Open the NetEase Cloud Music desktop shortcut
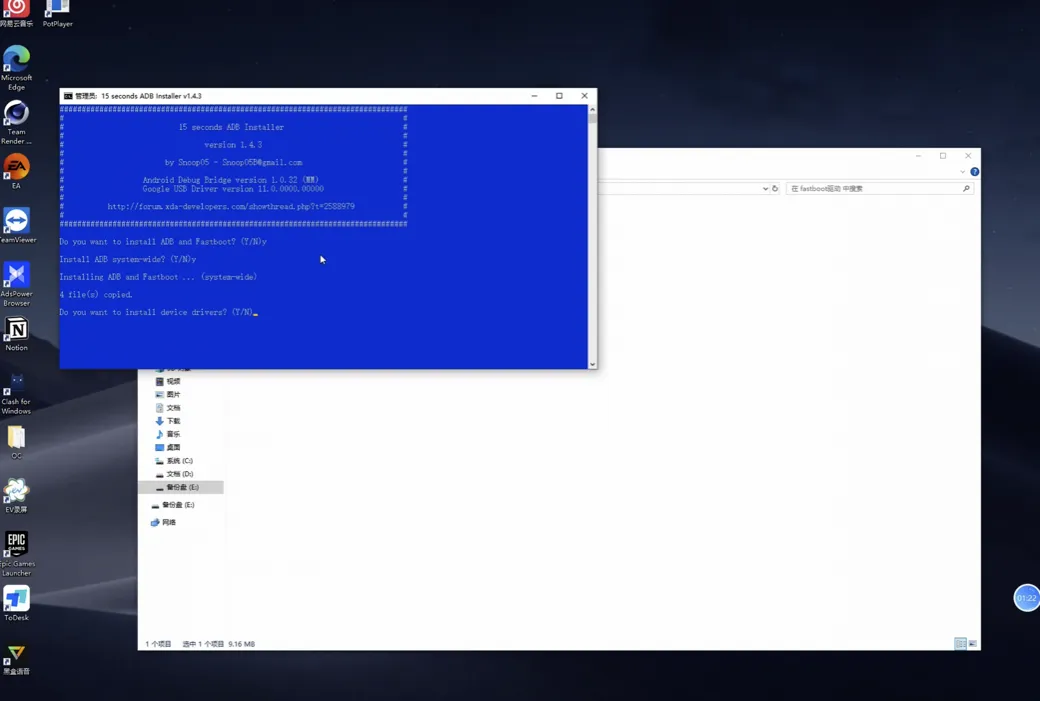Viewport: 1040px width, 701px height. [17, 13]
